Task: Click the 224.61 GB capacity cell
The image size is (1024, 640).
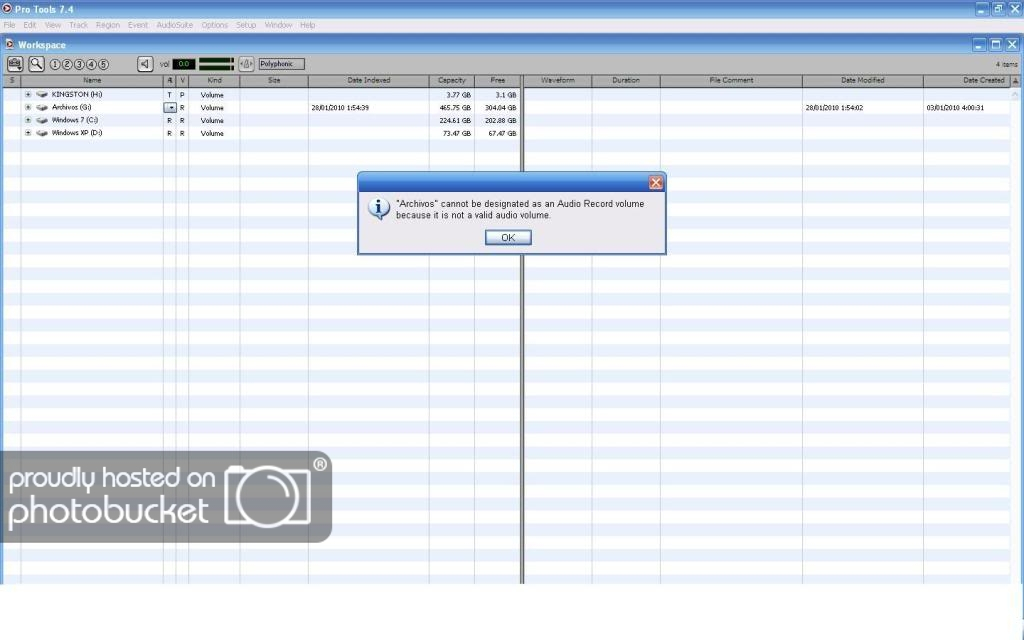Action: pyautogui.click(x=452, y=120)
